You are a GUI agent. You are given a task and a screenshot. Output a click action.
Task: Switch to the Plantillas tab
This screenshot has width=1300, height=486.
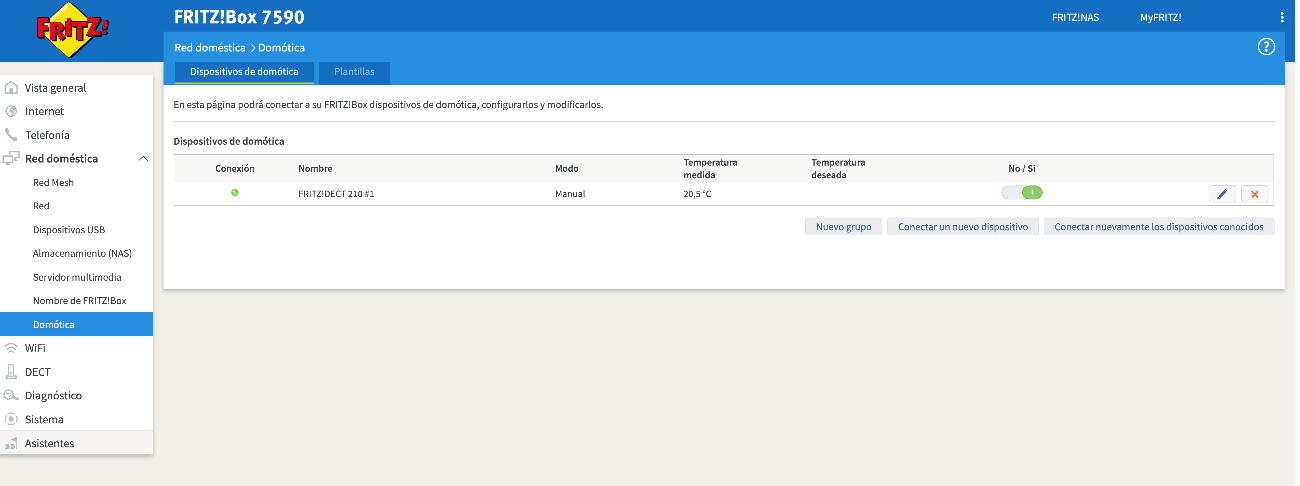coord(354,72)
